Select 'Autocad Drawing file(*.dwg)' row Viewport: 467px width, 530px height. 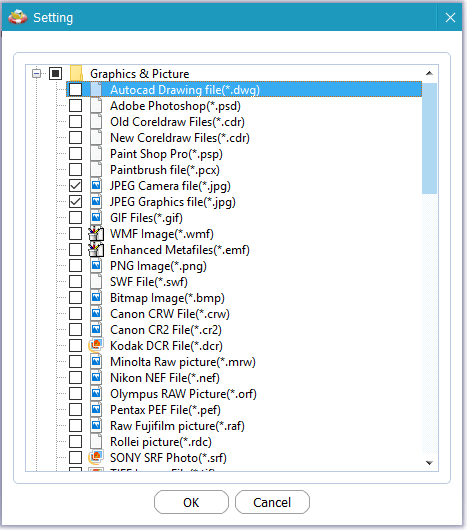point(244,90)
